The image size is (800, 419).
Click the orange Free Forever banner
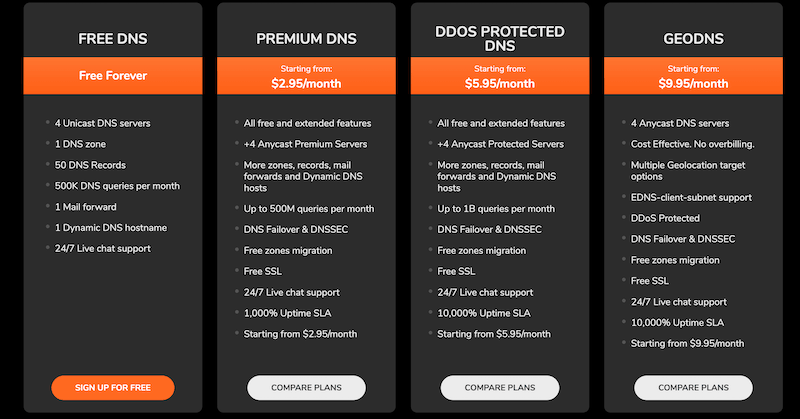coord(113,75)
